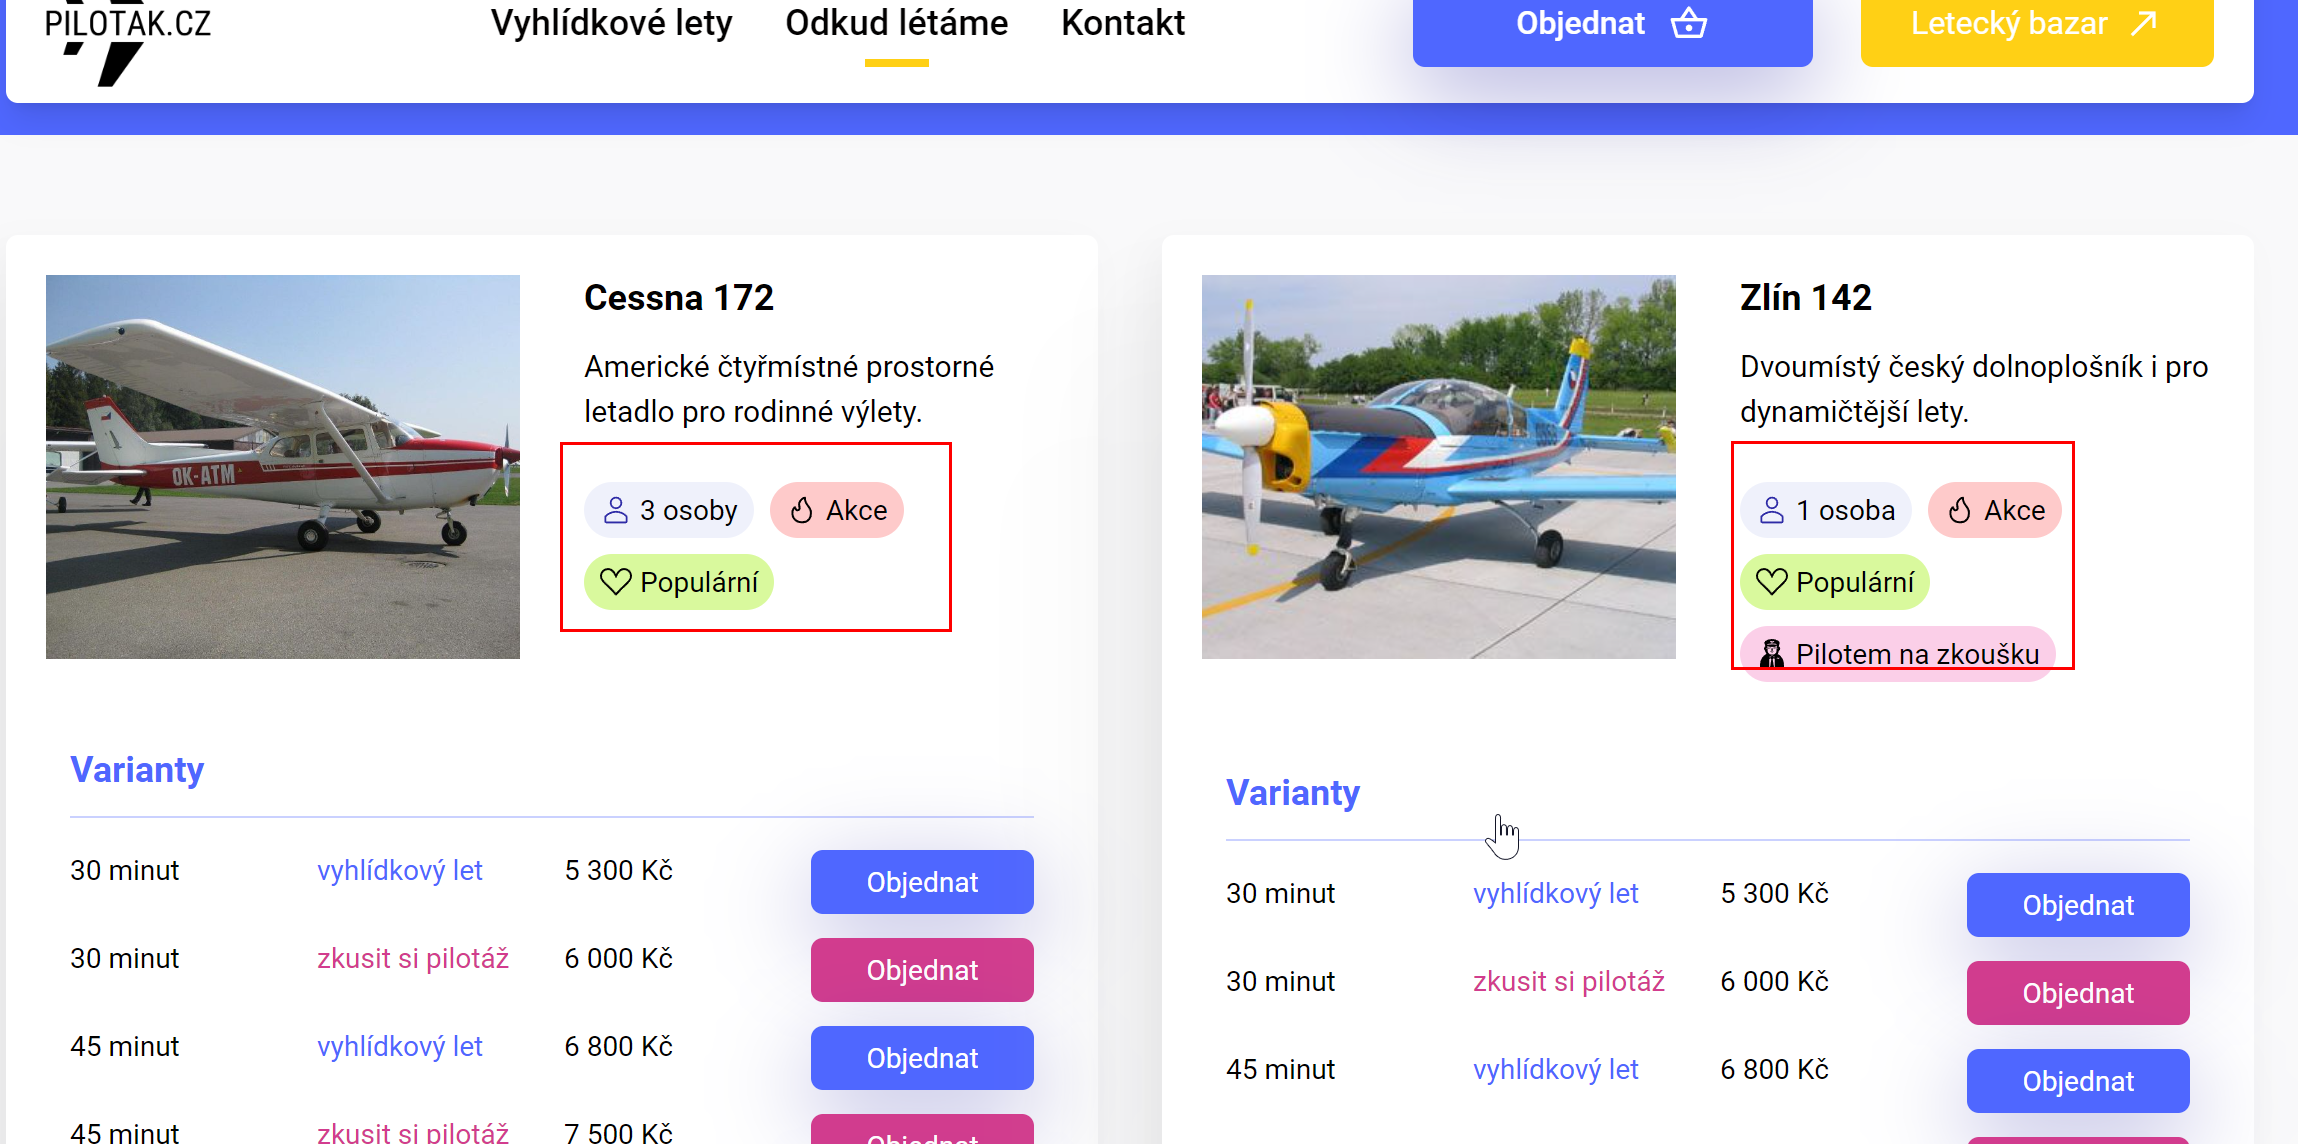Open Cessna 30 minut zkusit si pilotáž link

coord(413,958)
